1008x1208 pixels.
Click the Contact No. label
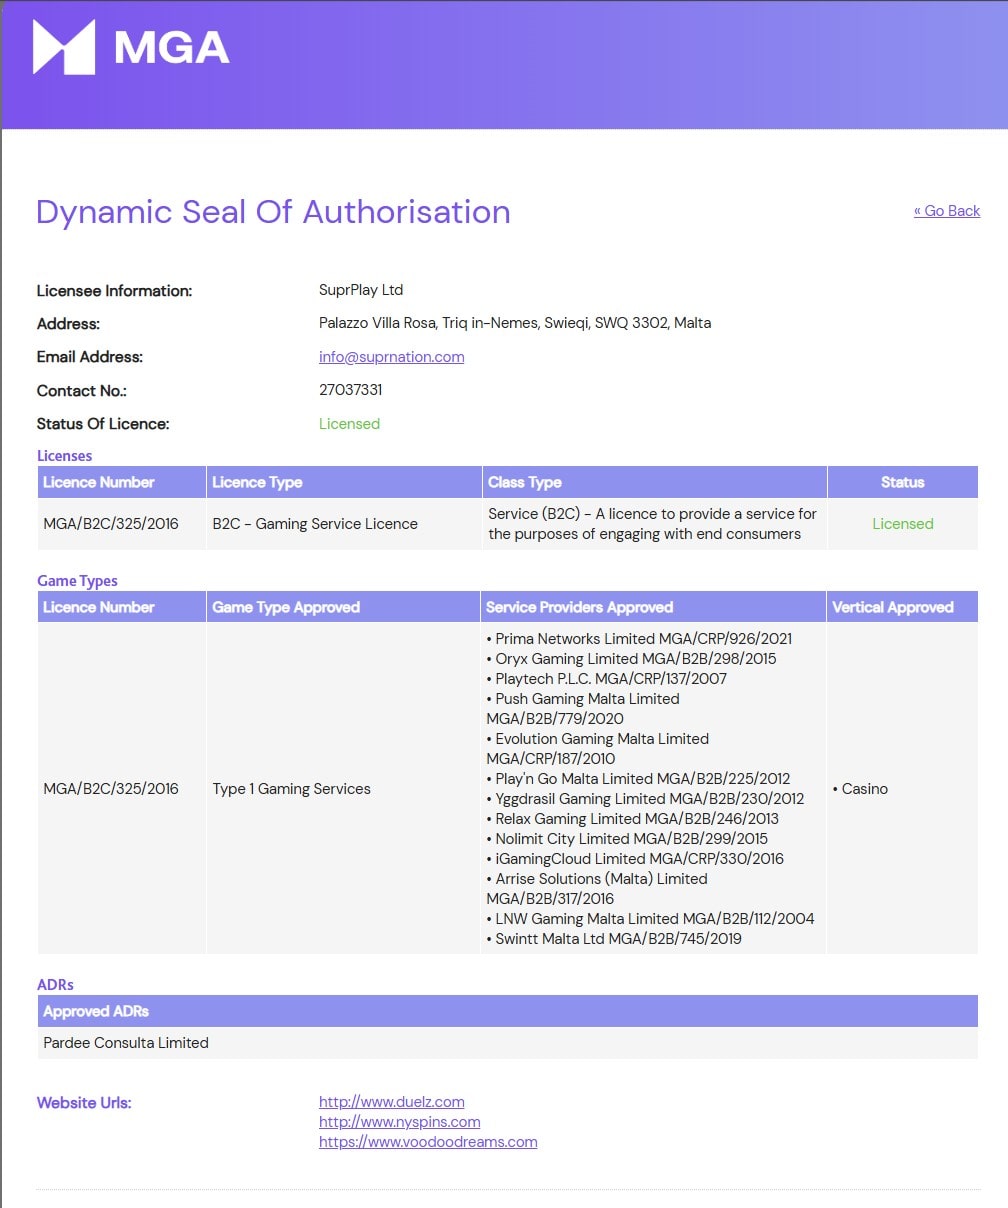[x=82, y=390]
